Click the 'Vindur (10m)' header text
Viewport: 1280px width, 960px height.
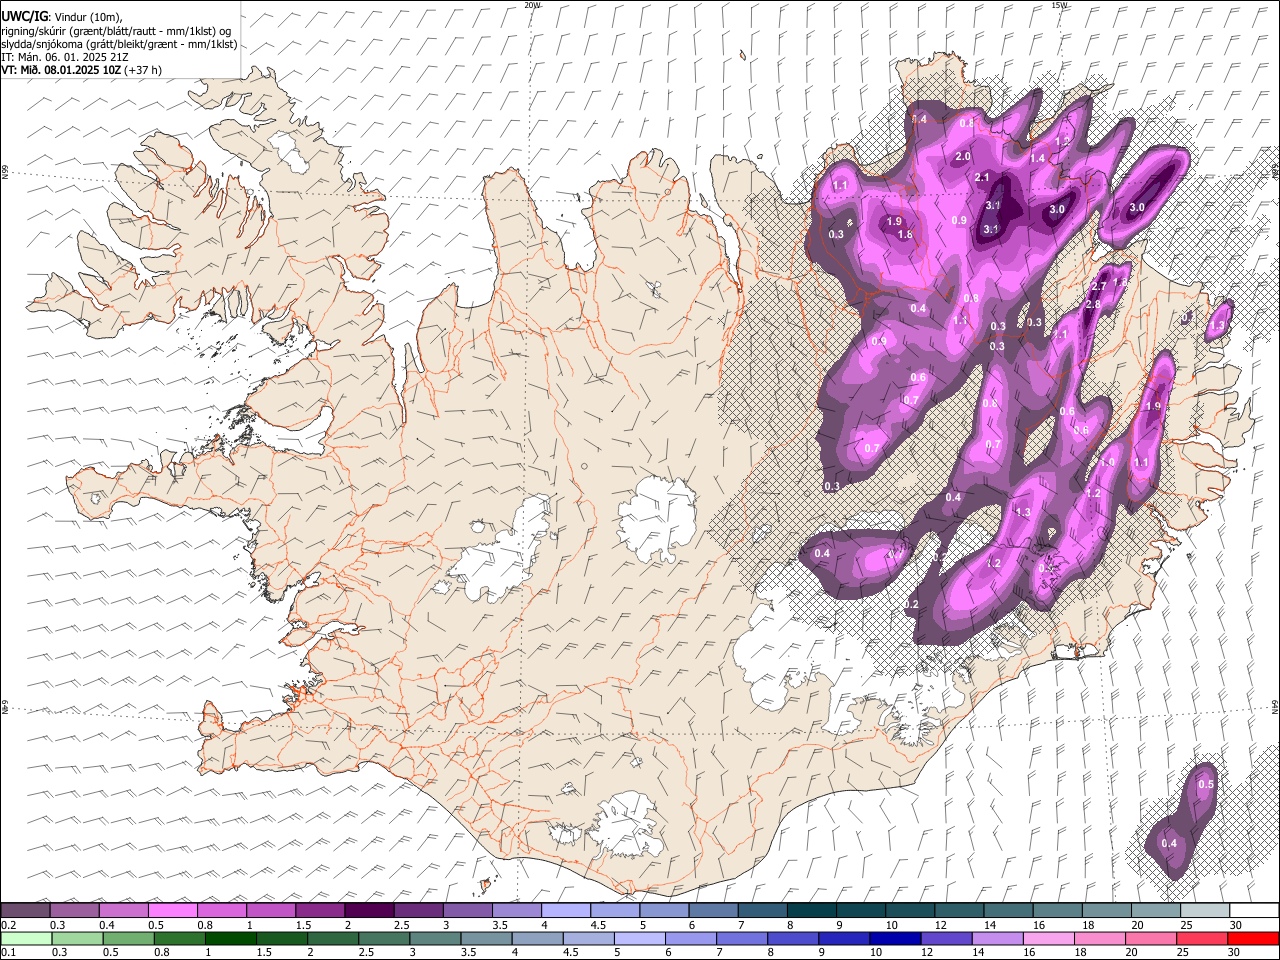pyautogui.click(x=86, y=16)
